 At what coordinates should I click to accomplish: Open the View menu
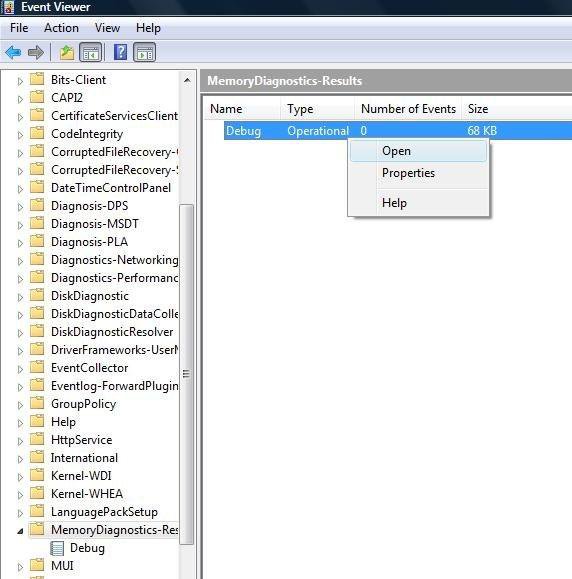107,28
